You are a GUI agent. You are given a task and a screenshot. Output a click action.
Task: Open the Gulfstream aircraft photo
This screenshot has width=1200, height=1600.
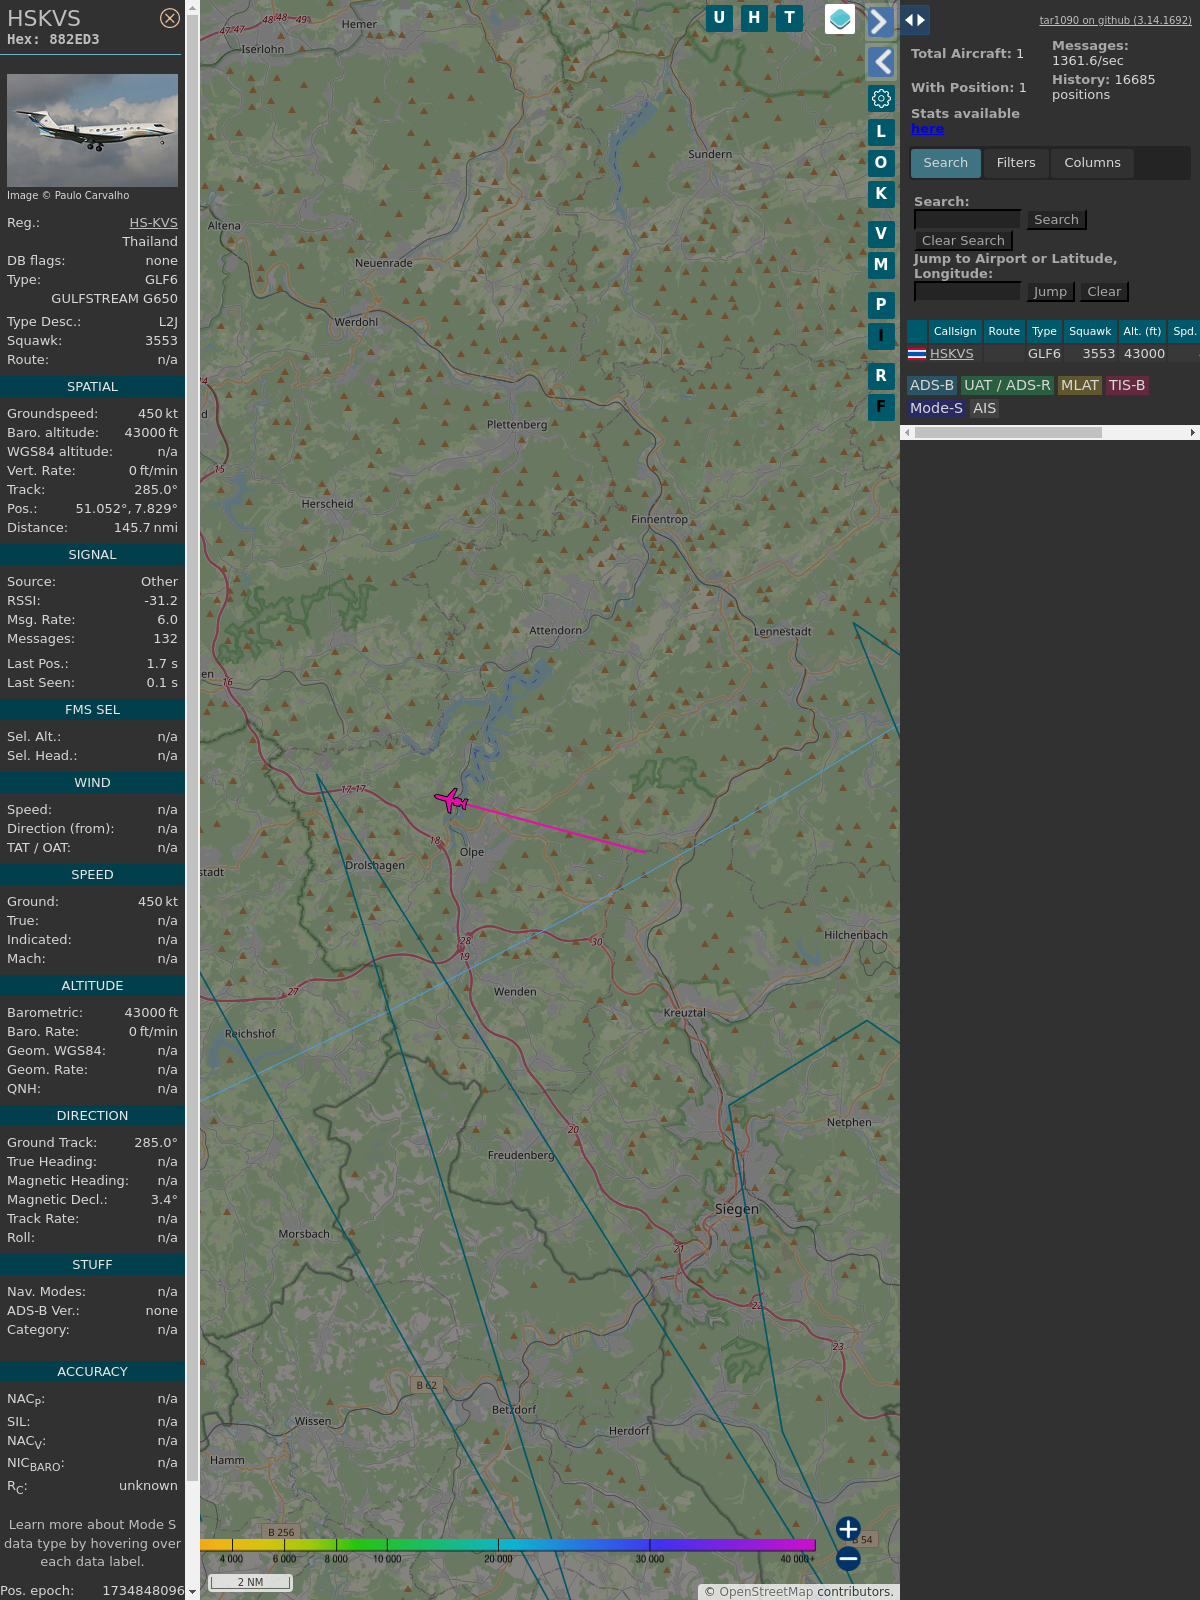tap(92, 130)
